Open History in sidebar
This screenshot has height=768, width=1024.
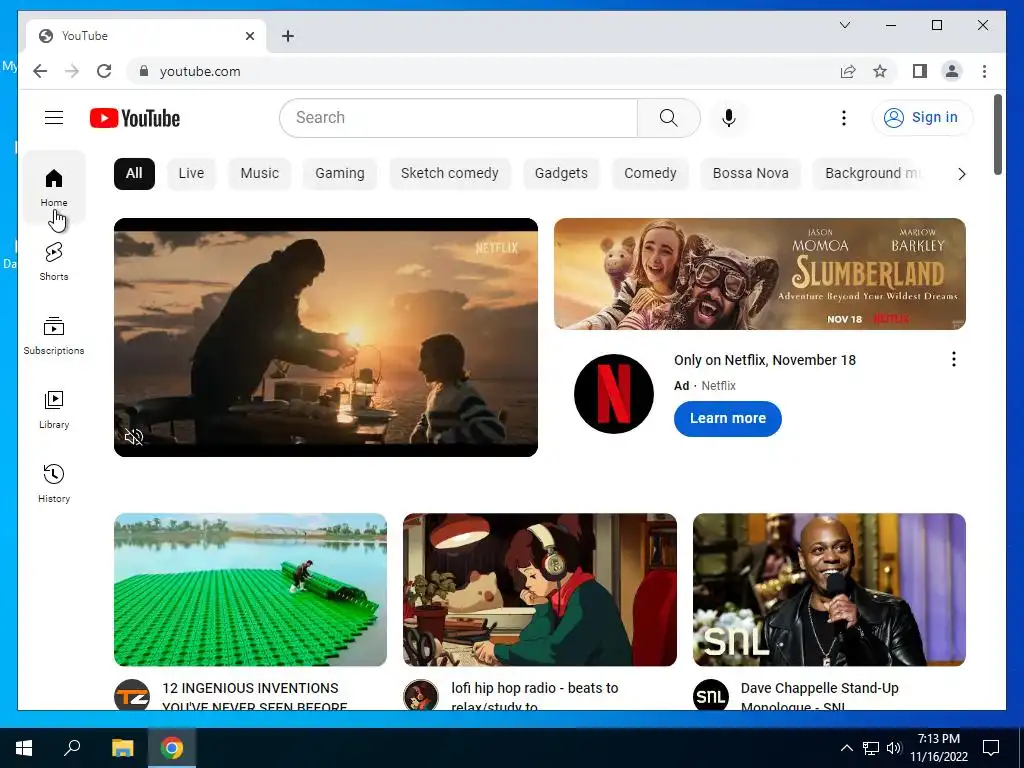[54, 483]
